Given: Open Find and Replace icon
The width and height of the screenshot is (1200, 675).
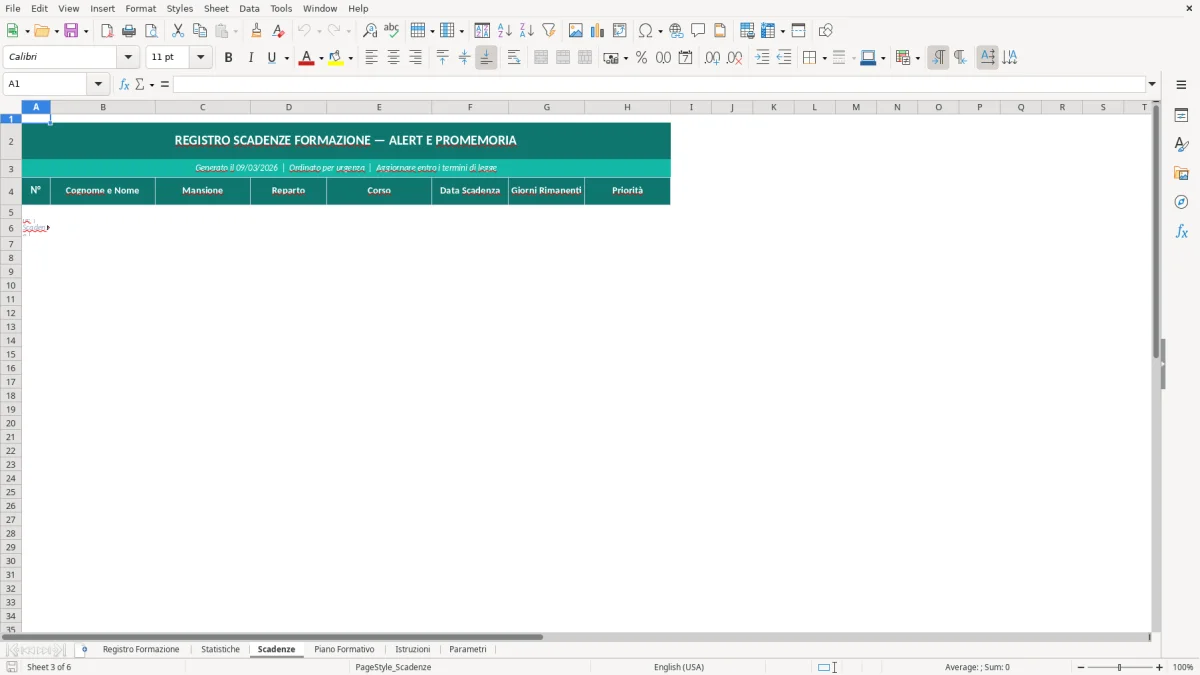Looking at the screenshot, I should [370, 31].
